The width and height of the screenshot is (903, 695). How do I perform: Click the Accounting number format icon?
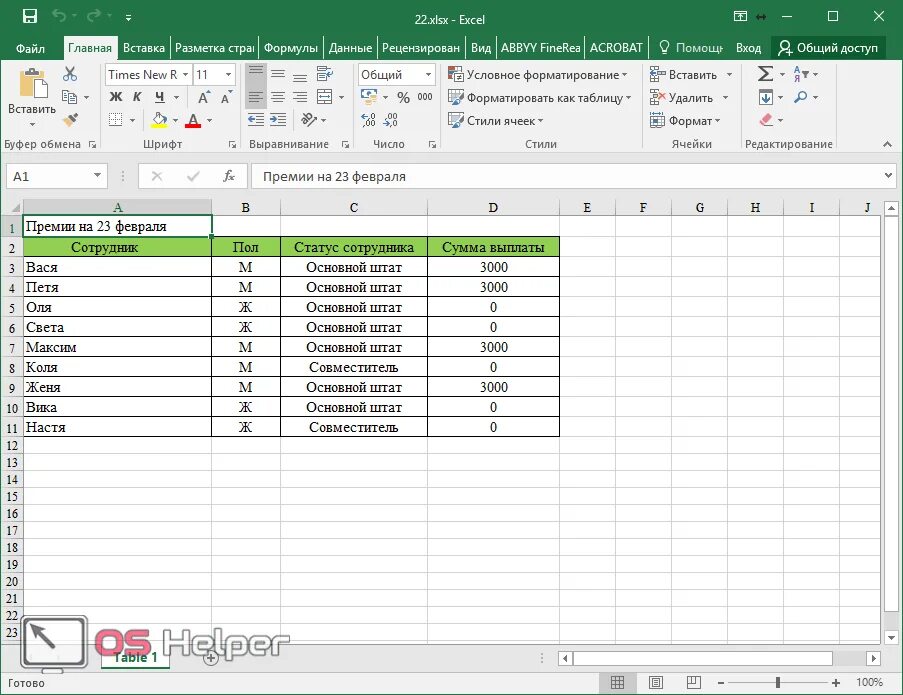369,97
